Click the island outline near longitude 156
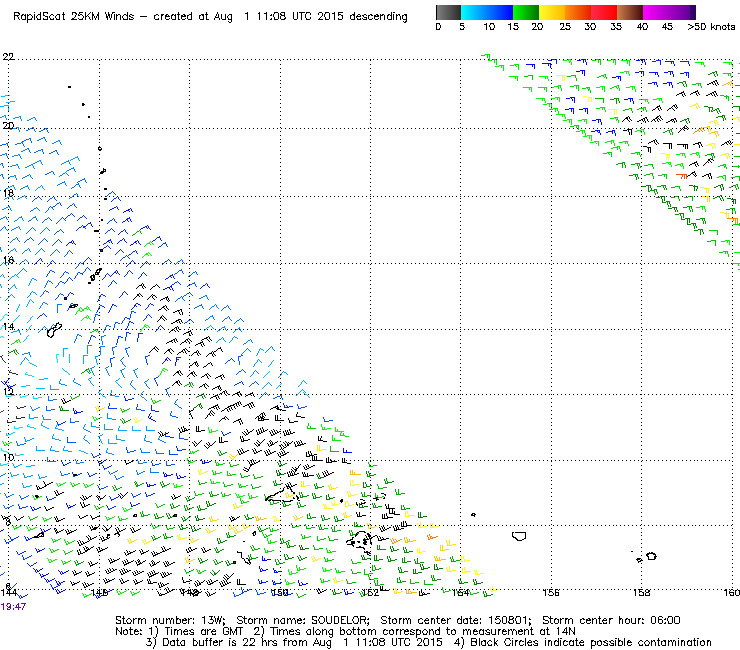This screenshot has height=650, width=740. (519, 536)
